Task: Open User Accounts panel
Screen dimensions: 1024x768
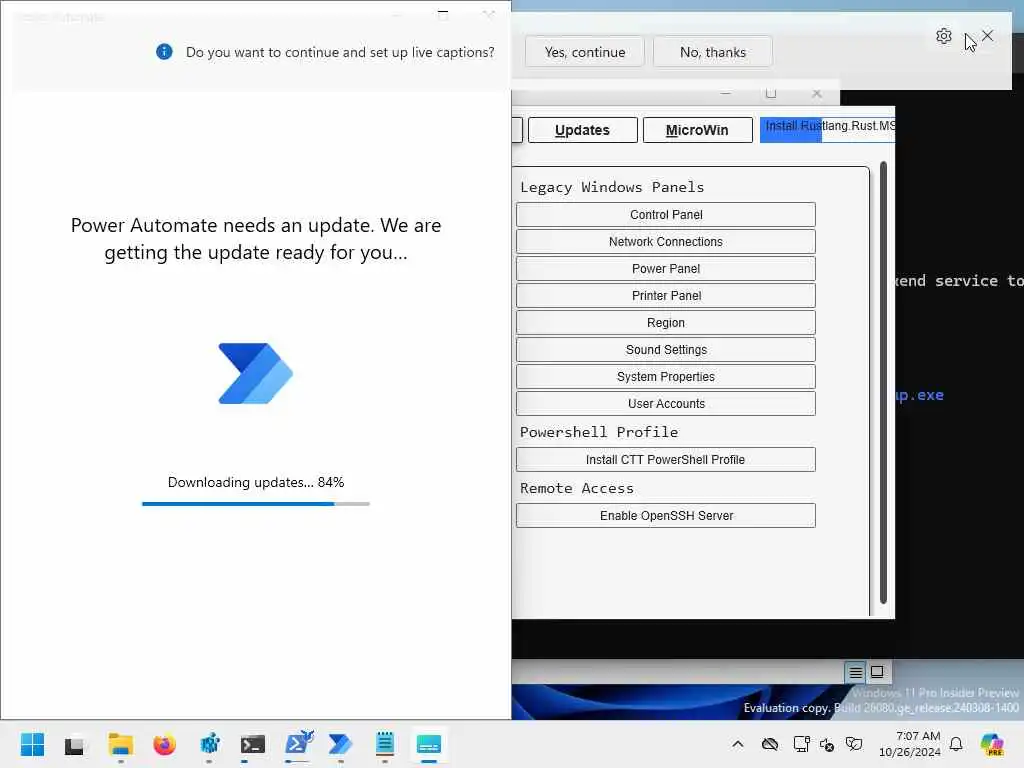Action: [665, 404]
